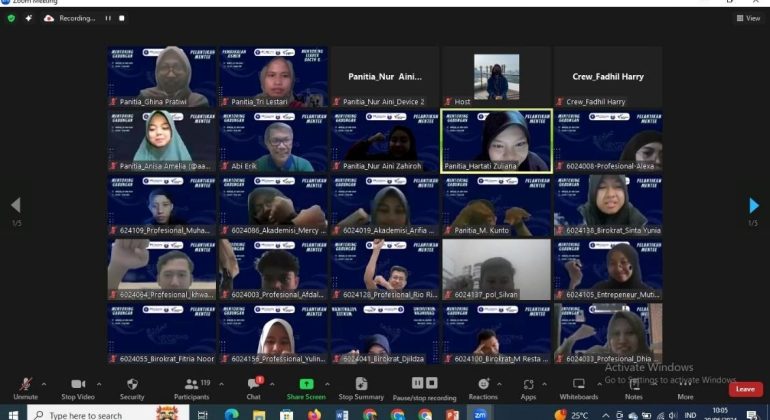Open Zoom Apps

[x=528, y=389]
